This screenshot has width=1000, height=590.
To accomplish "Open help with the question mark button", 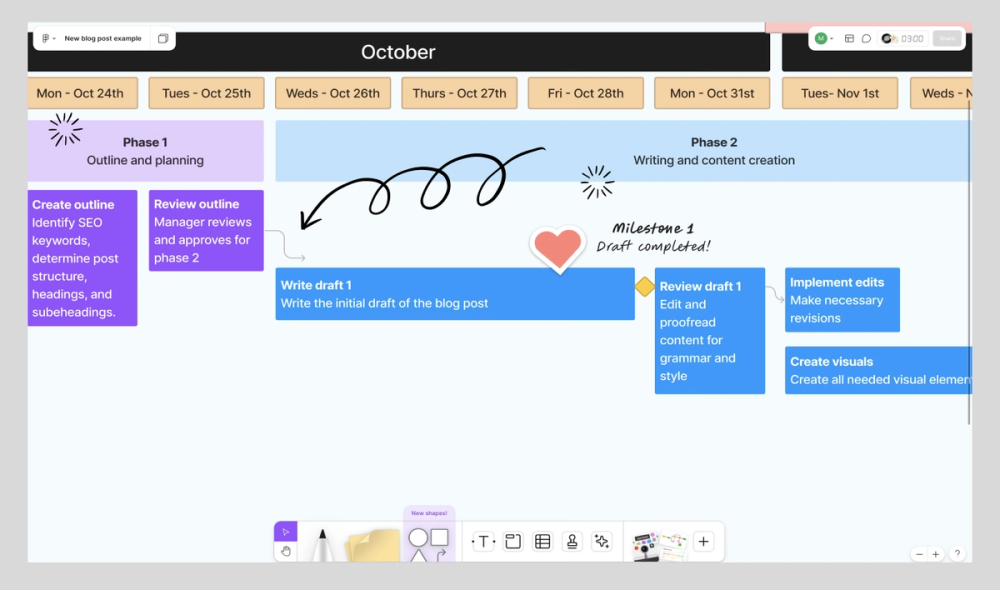I will click(x=957, y=553).
